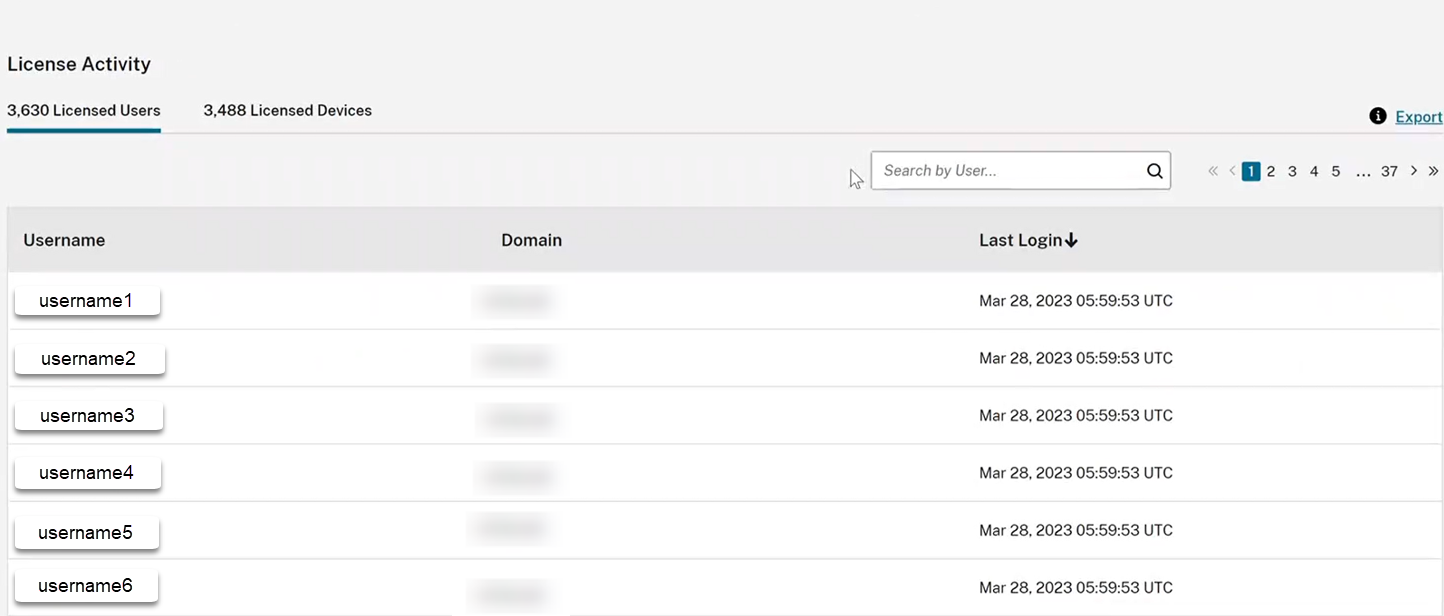Go to page 4

(x=1314, y=171)
